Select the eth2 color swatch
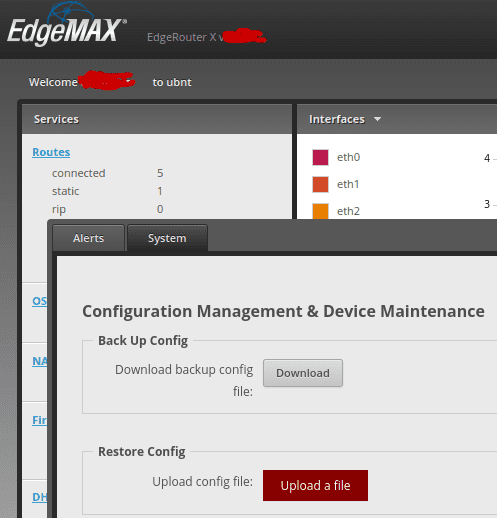This screenshot has width=497, height=518. (x=320, y=211)
